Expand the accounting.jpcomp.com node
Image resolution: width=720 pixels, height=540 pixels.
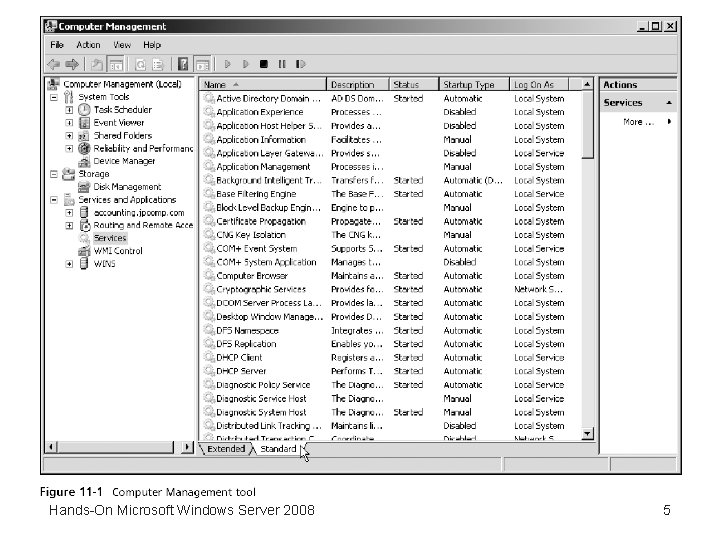tap(69, 213)
